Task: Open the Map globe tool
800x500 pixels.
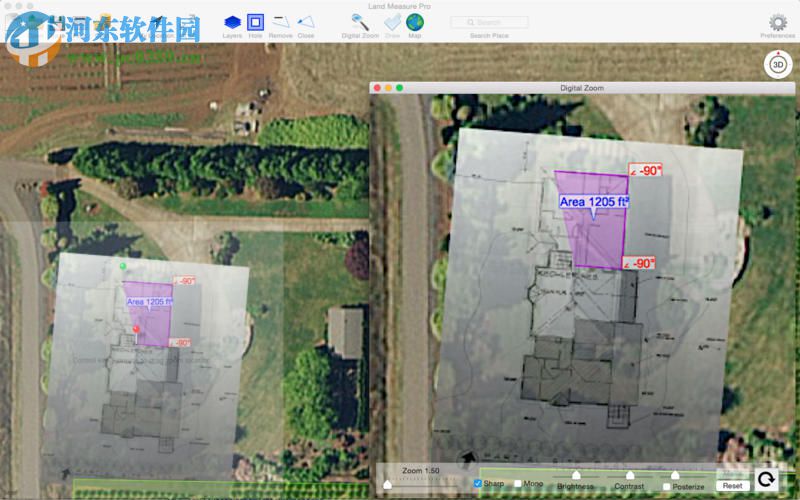Action: [x=415, y=22]
